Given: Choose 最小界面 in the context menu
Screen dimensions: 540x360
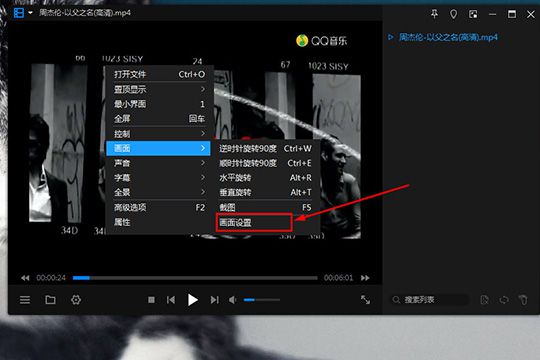Looking at the screenshot, I should [x=158, y=104].
